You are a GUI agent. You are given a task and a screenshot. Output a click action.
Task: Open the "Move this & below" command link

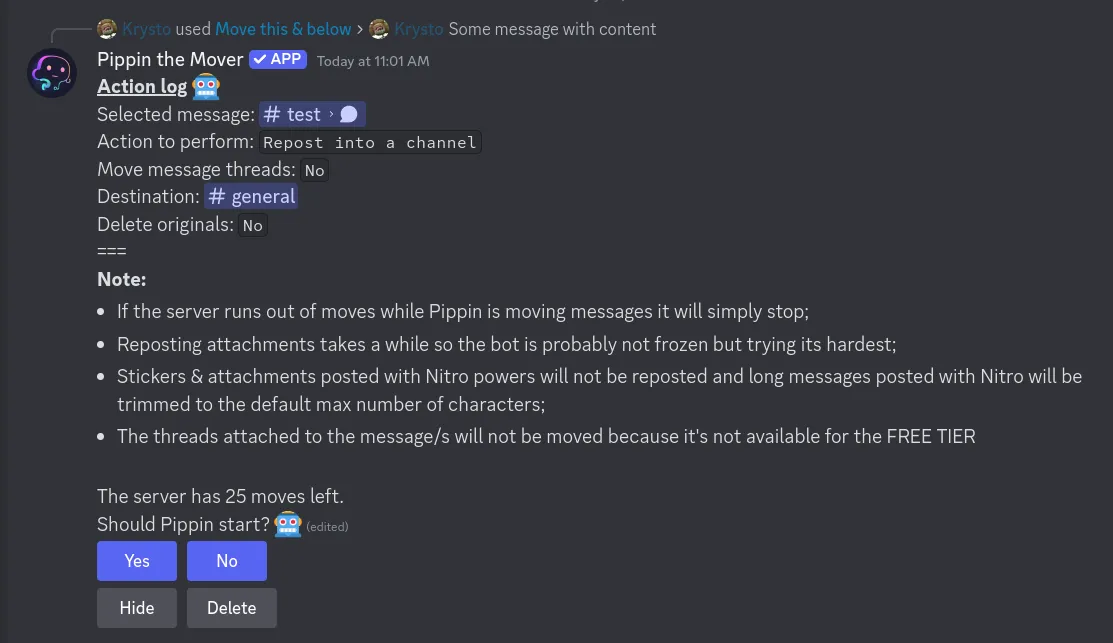pos(283,29)
